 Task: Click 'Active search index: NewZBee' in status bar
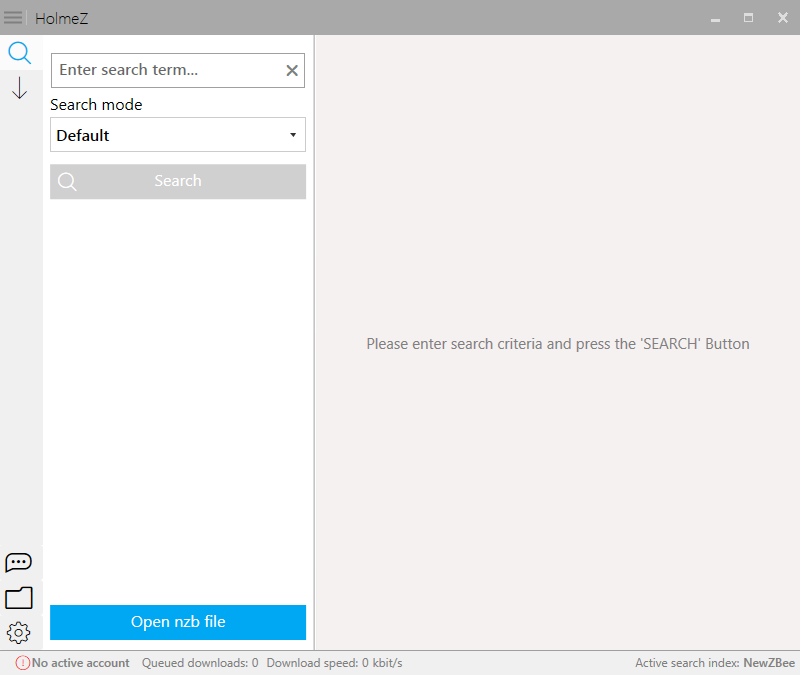tap(714, 663)
